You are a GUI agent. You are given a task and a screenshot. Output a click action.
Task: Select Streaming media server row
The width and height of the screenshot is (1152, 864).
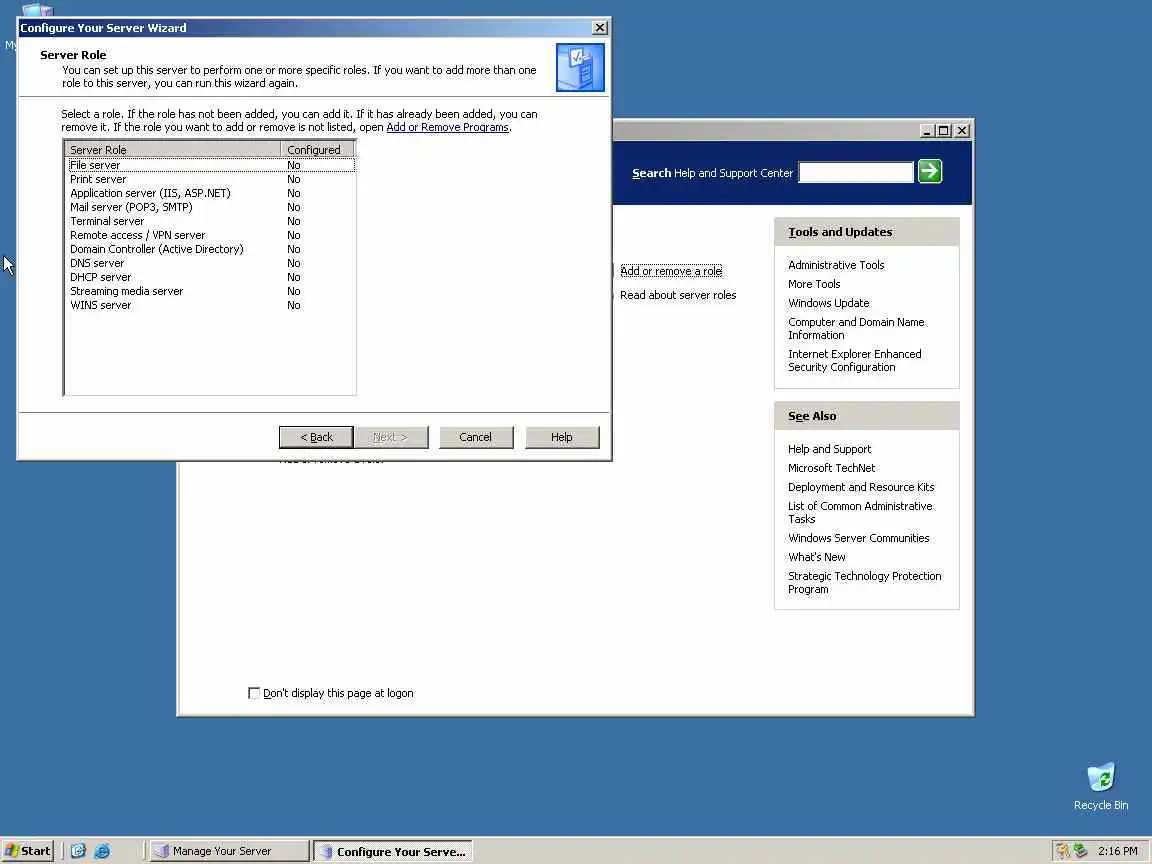click(212, 291)
